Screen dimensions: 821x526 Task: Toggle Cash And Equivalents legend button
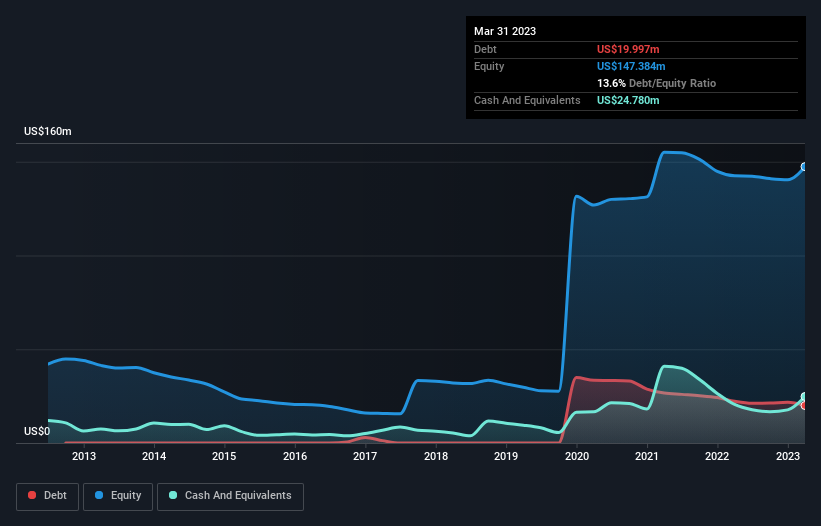click(x=230, y=496)
